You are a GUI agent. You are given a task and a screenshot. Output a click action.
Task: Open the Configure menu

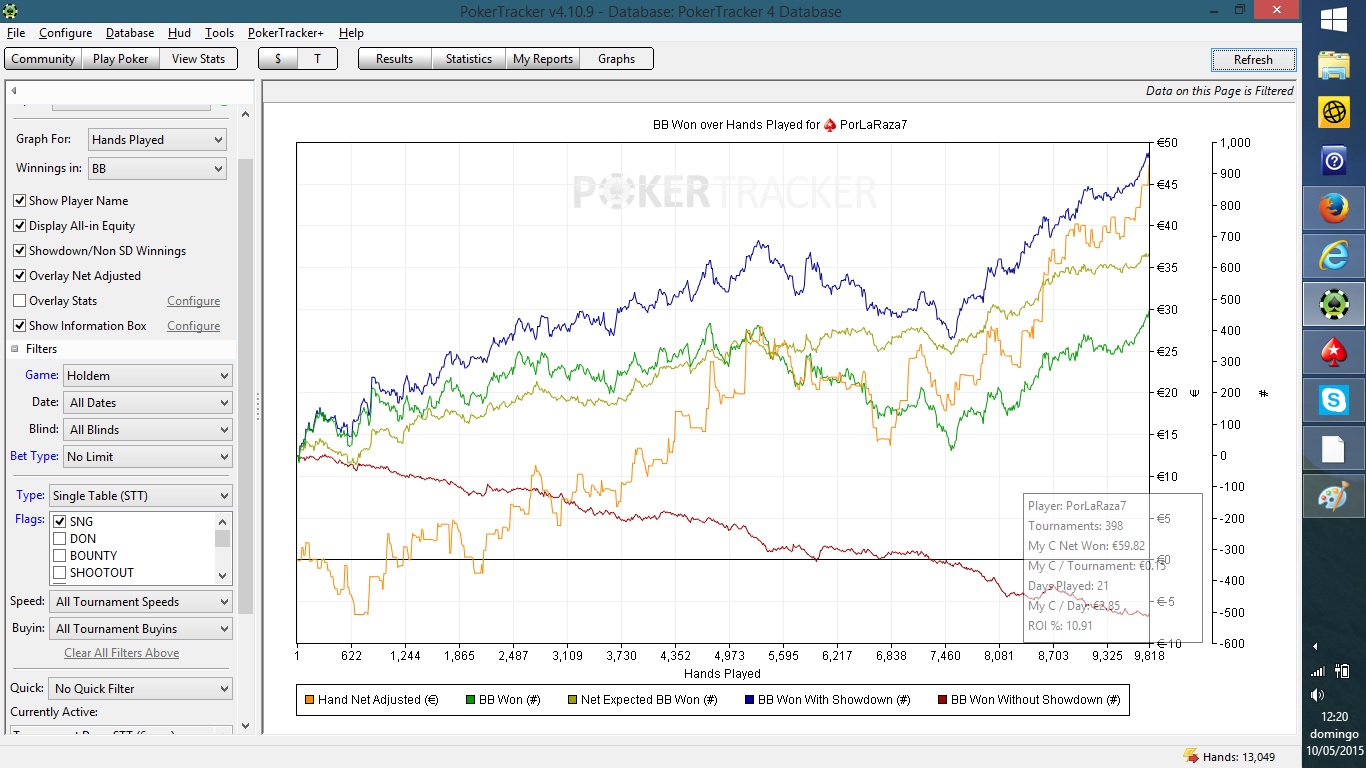tap(65, 33)
